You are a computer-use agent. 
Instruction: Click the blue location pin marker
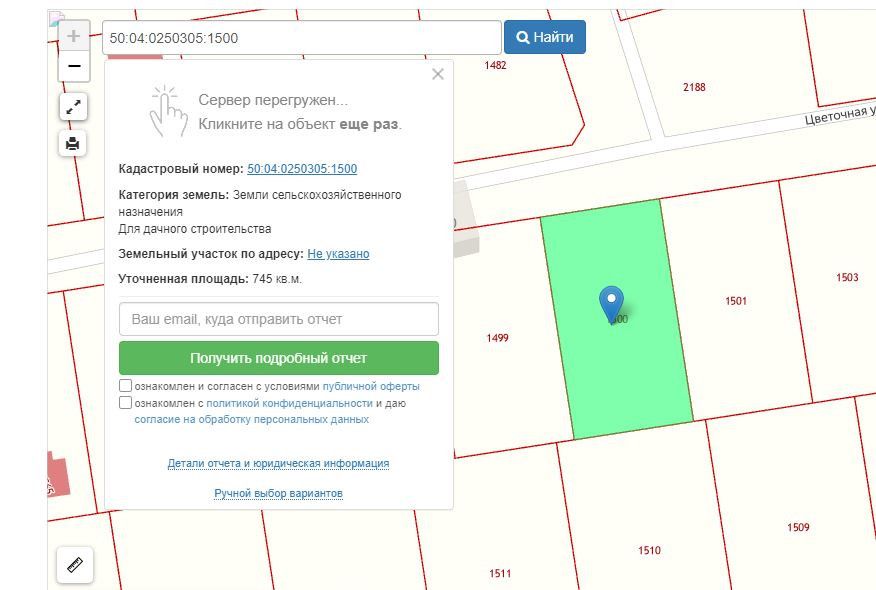(x=611, y=304)
